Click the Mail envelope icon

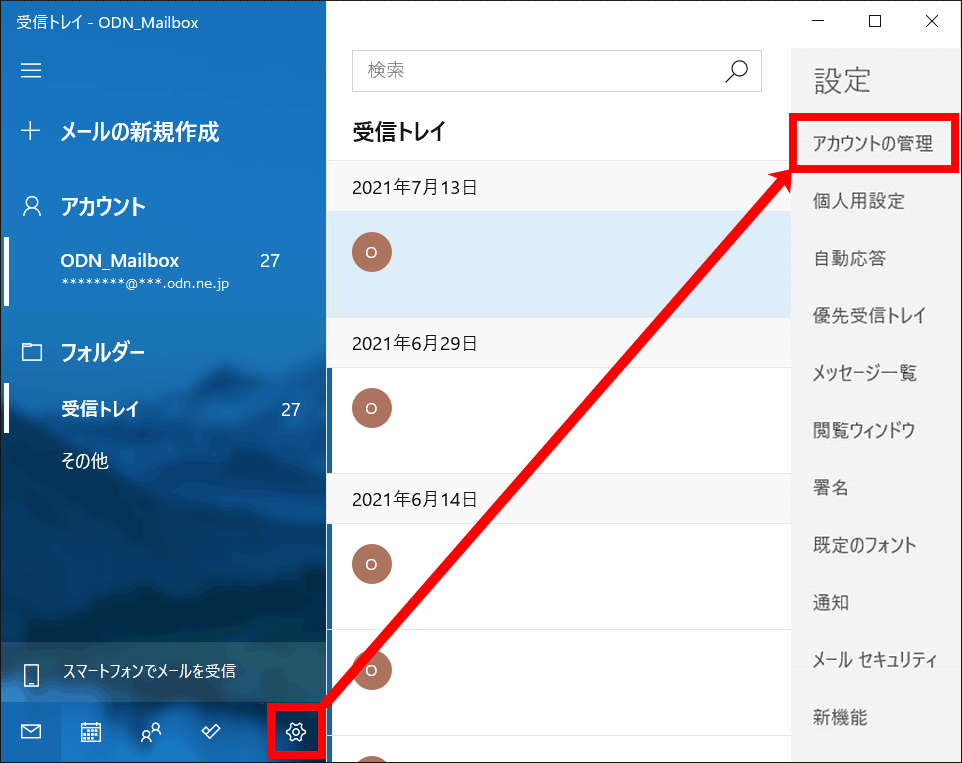[31, 732]
